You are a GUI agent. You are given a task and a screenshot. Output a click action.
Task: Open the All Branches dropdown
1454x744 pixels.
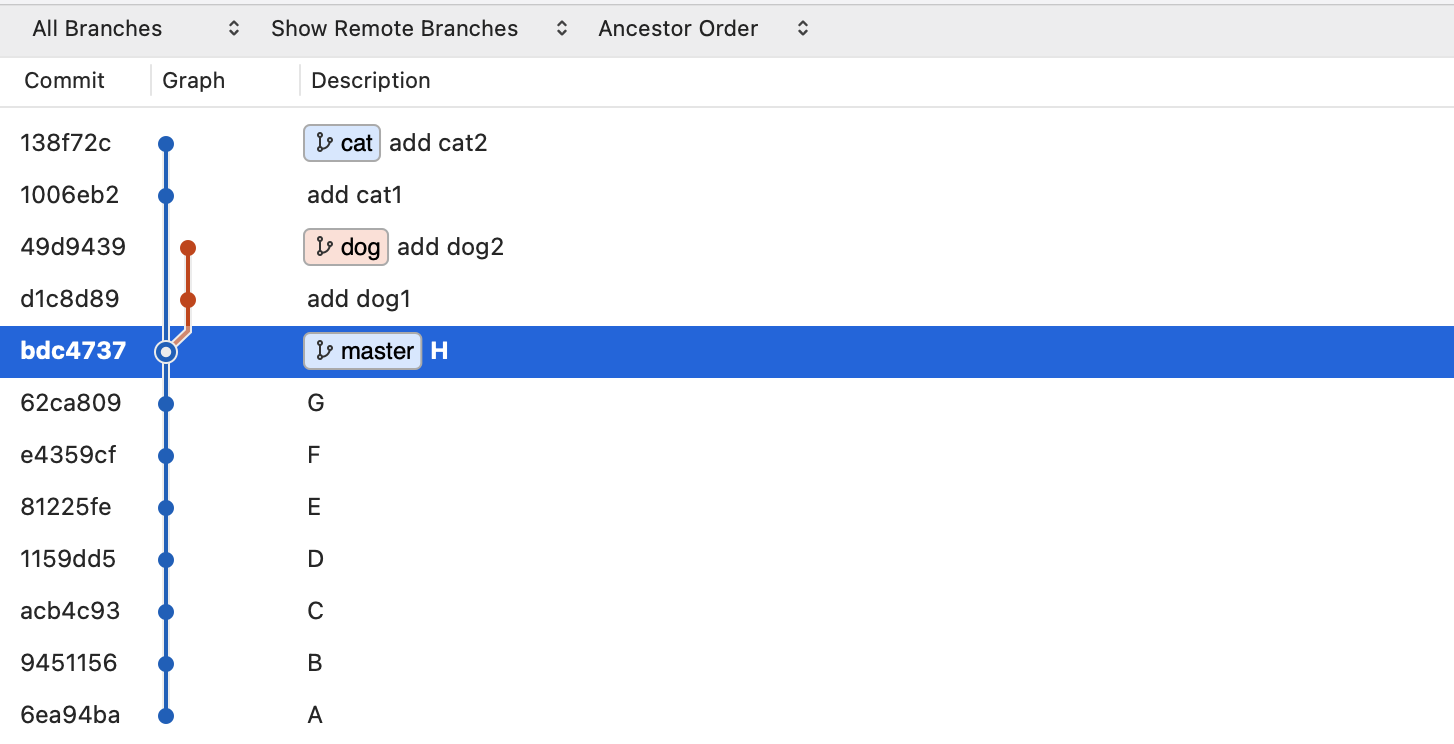pos(136,29)
